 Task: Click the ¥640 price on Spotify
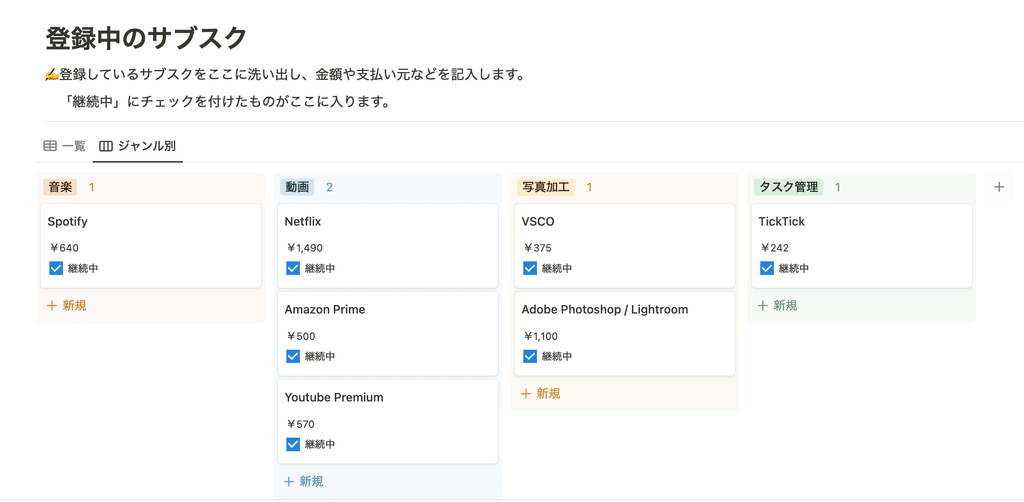tap(64, 248)
